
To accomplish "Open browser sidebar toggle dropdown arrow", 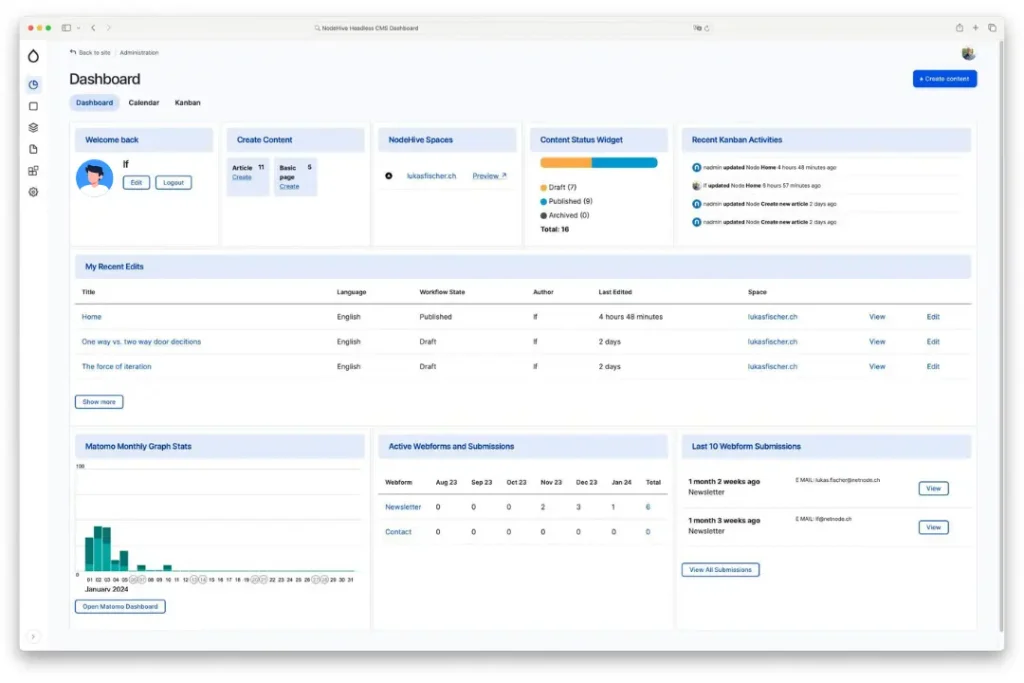I will click(78, 28).
